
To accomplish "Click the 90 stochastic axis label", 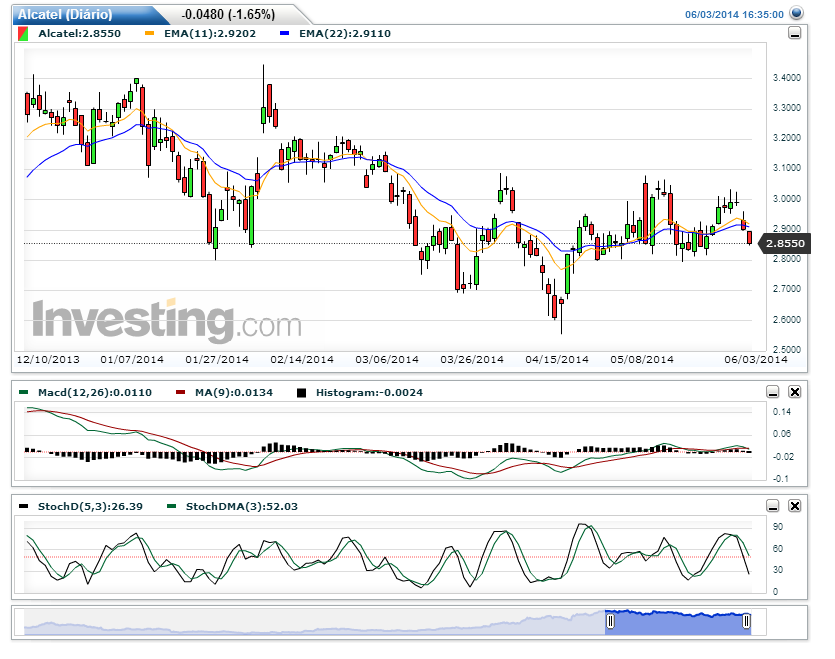I will click(x=778, y=527).
